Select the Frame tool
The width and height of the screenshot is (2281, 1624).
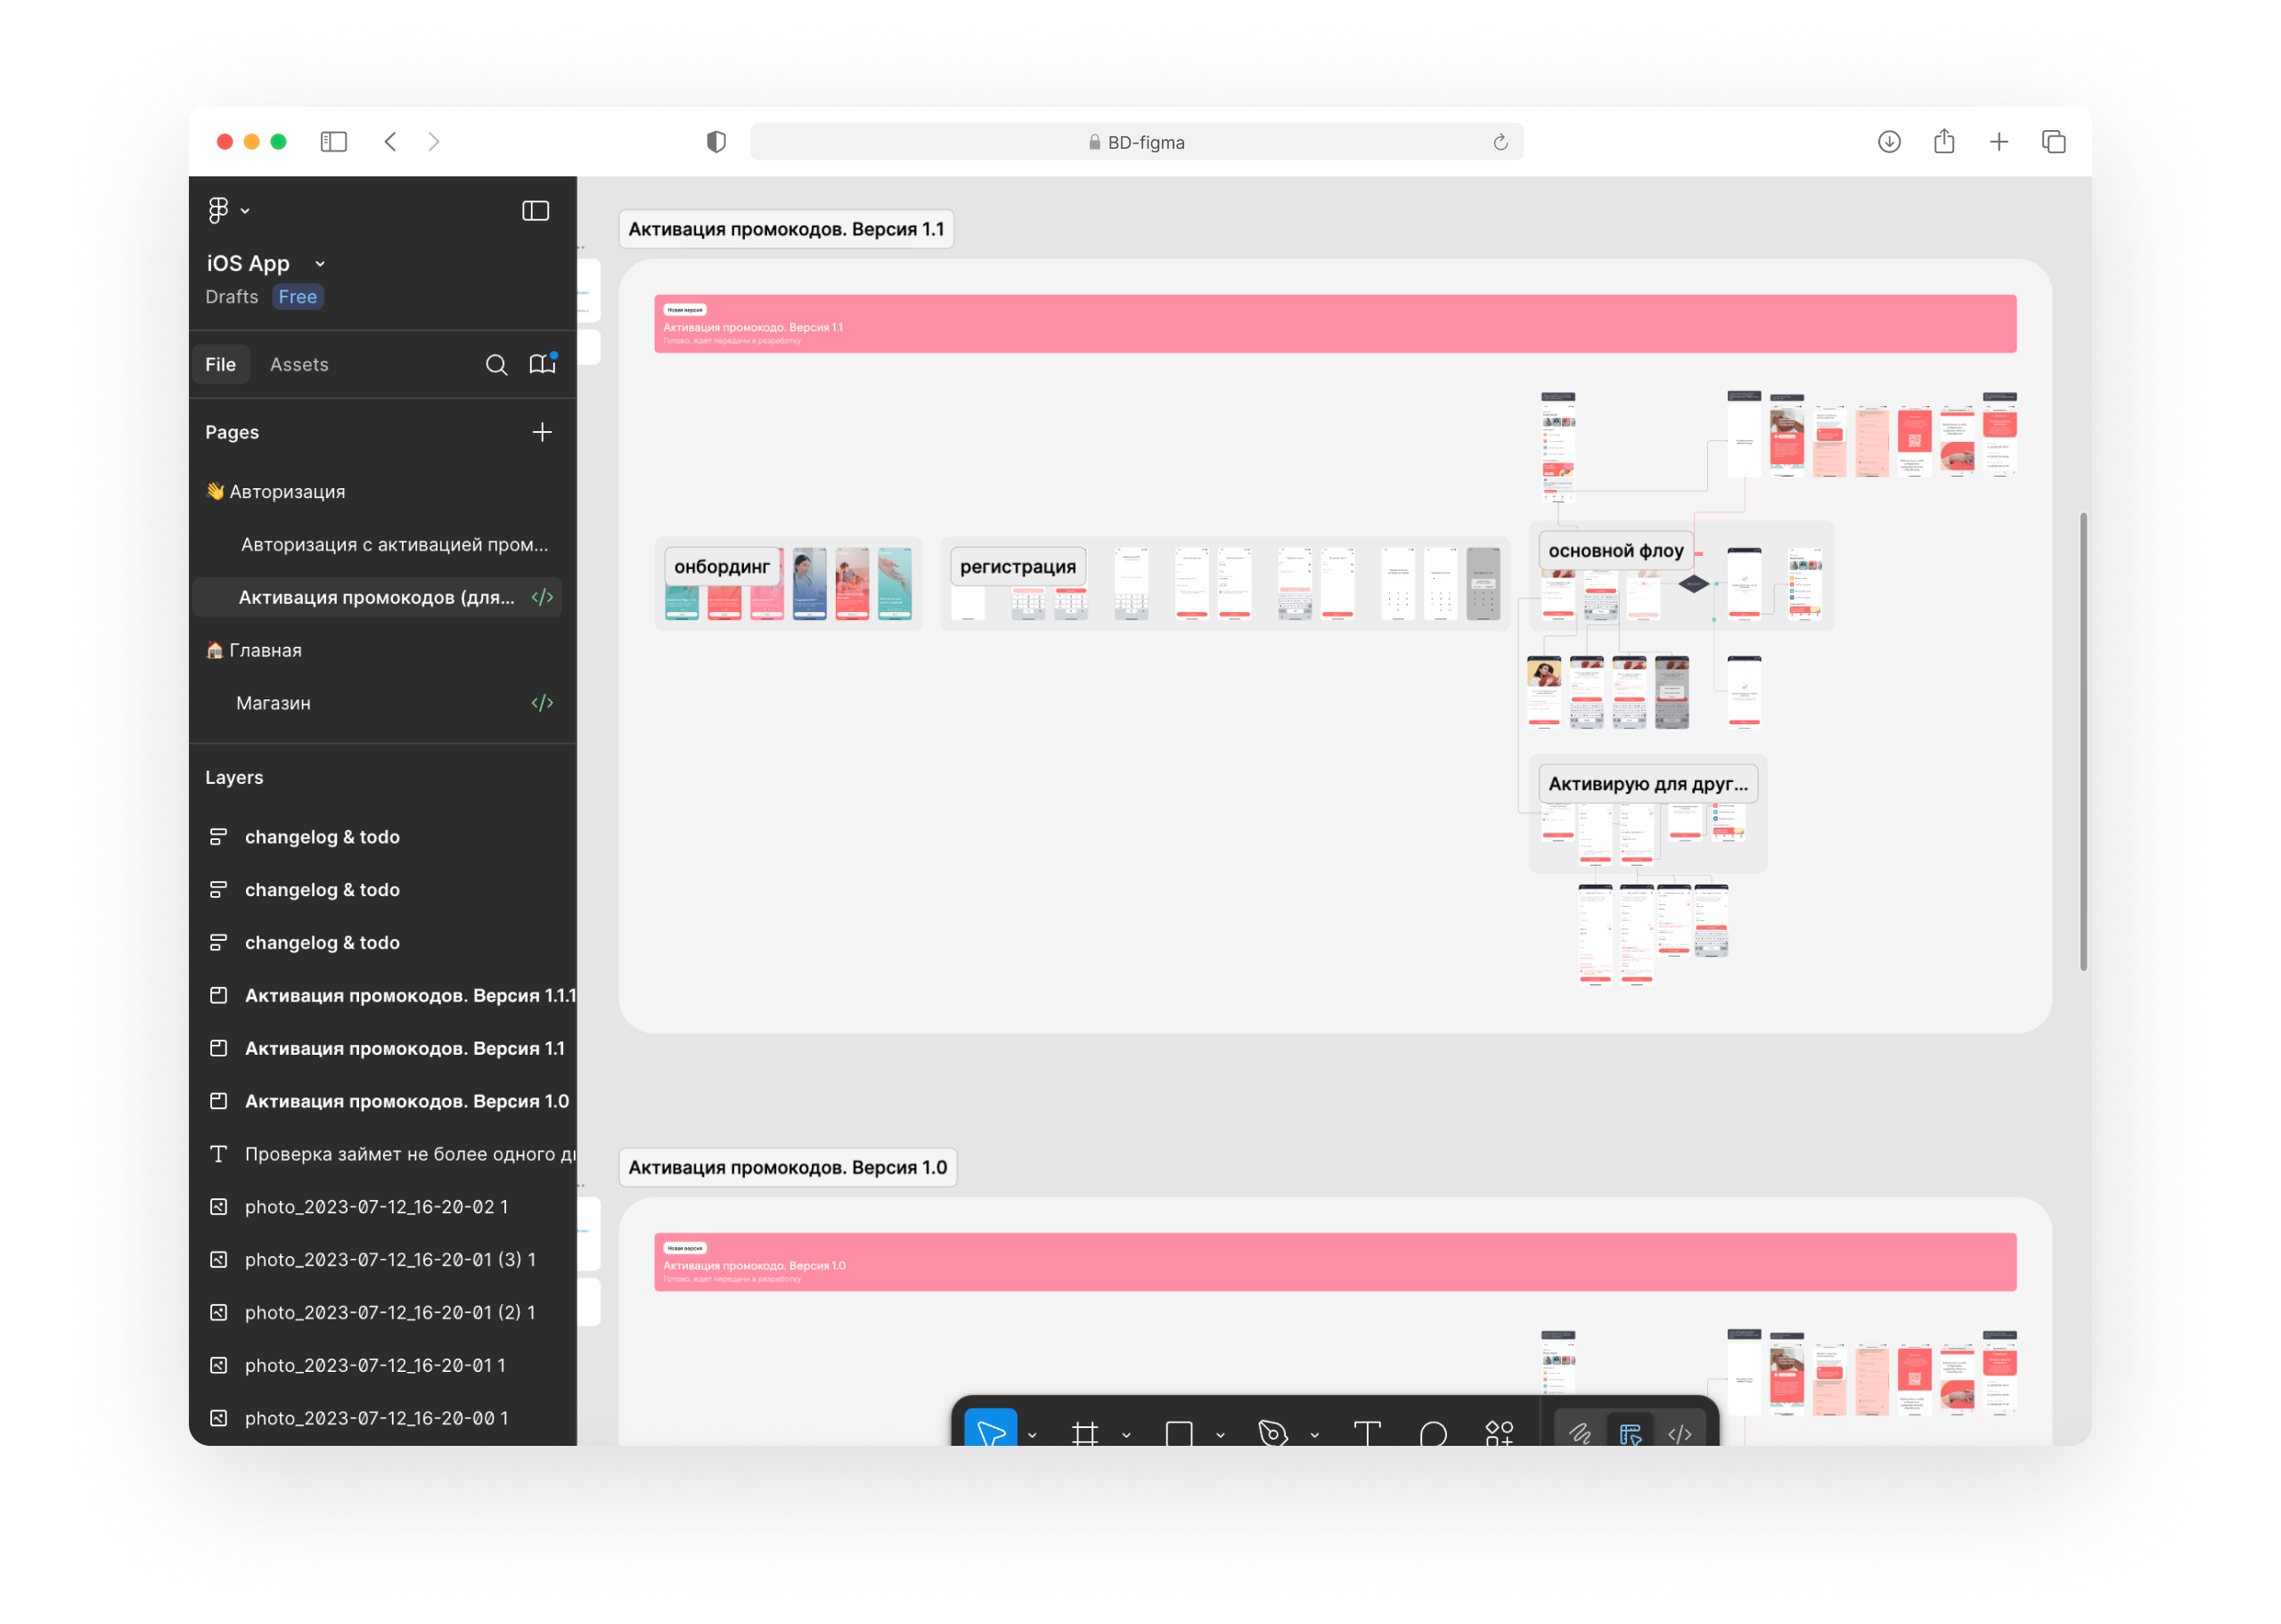(x=1084, y=1433)
